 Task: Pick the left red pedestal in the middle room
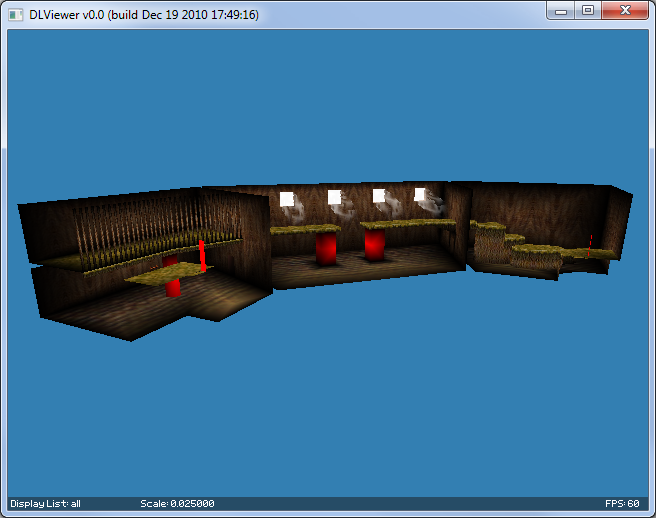coord(327,248)
